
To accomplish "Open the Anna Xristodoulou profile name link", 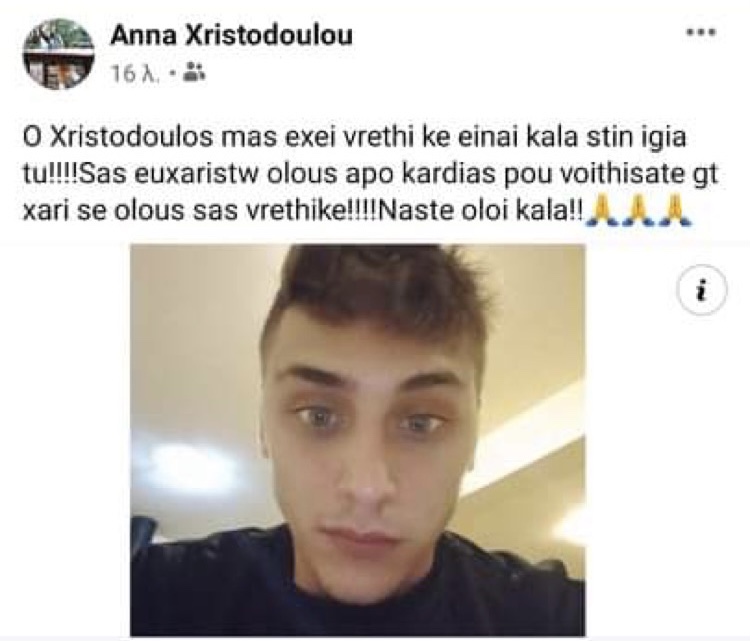I will [x=231, y=35].
